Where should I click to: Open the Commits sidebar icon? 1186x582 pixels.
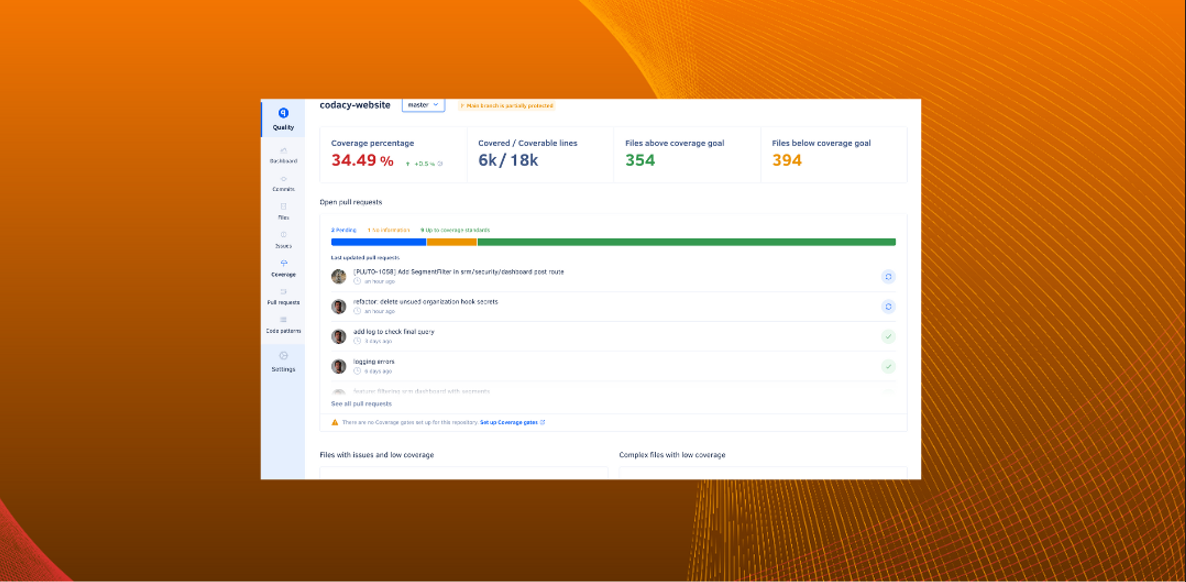(x=284, y=179)
